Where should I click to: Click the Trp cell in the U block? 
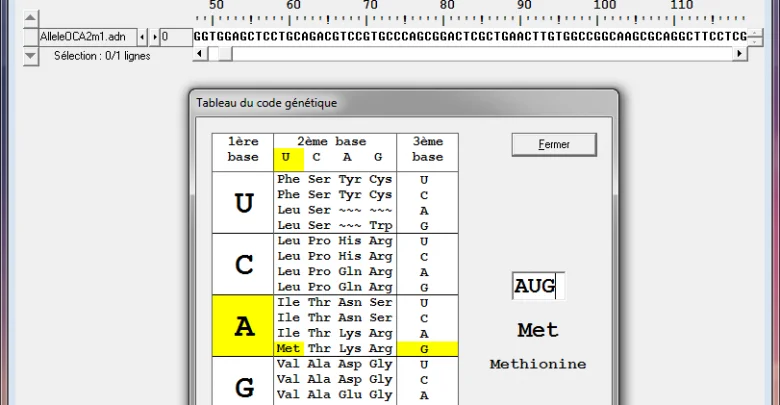click(x=381, y=225)
